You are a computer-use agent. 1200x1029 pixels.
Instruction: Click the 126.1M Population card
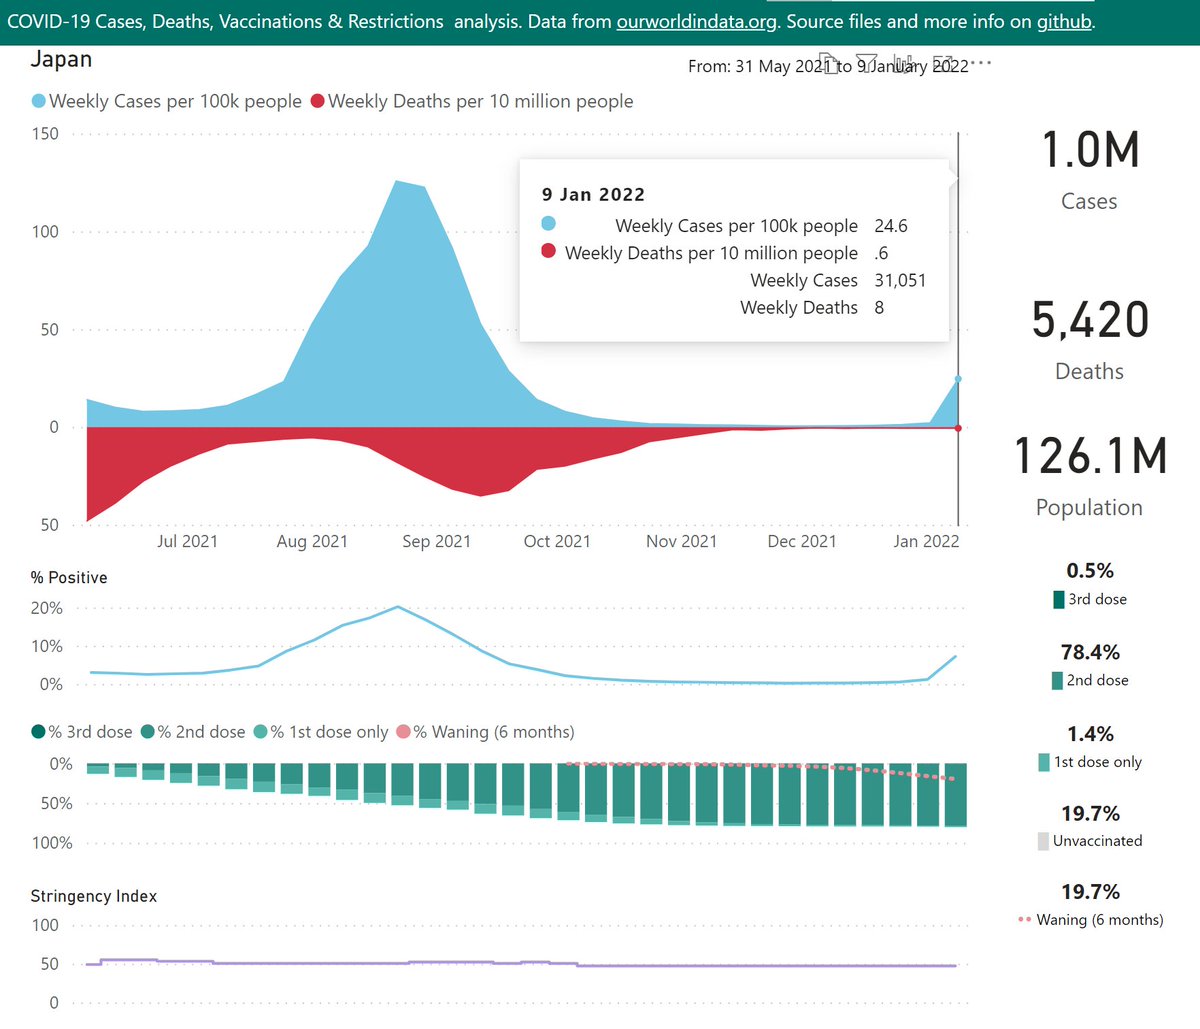click(1089, 475)
